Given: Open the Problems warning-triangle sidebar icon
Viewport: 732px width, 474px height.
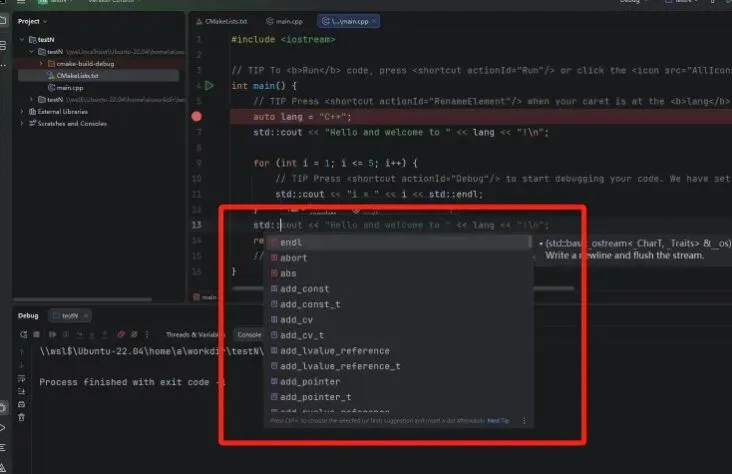Looking at the screenshot, I should (x=3, y=467).
